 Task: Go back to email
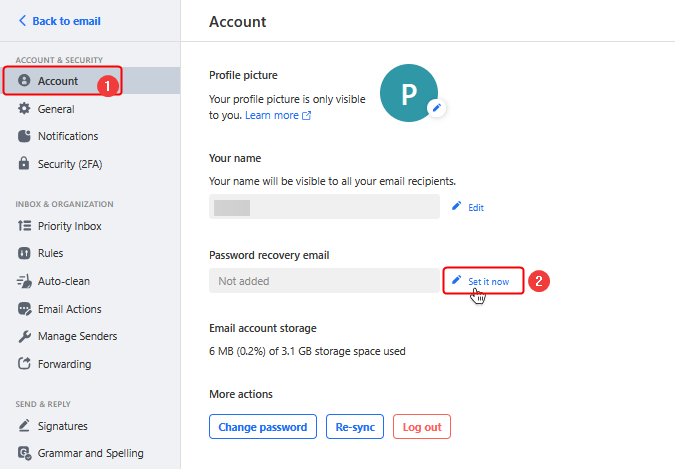pyautogui.click(x=59, y=21)
